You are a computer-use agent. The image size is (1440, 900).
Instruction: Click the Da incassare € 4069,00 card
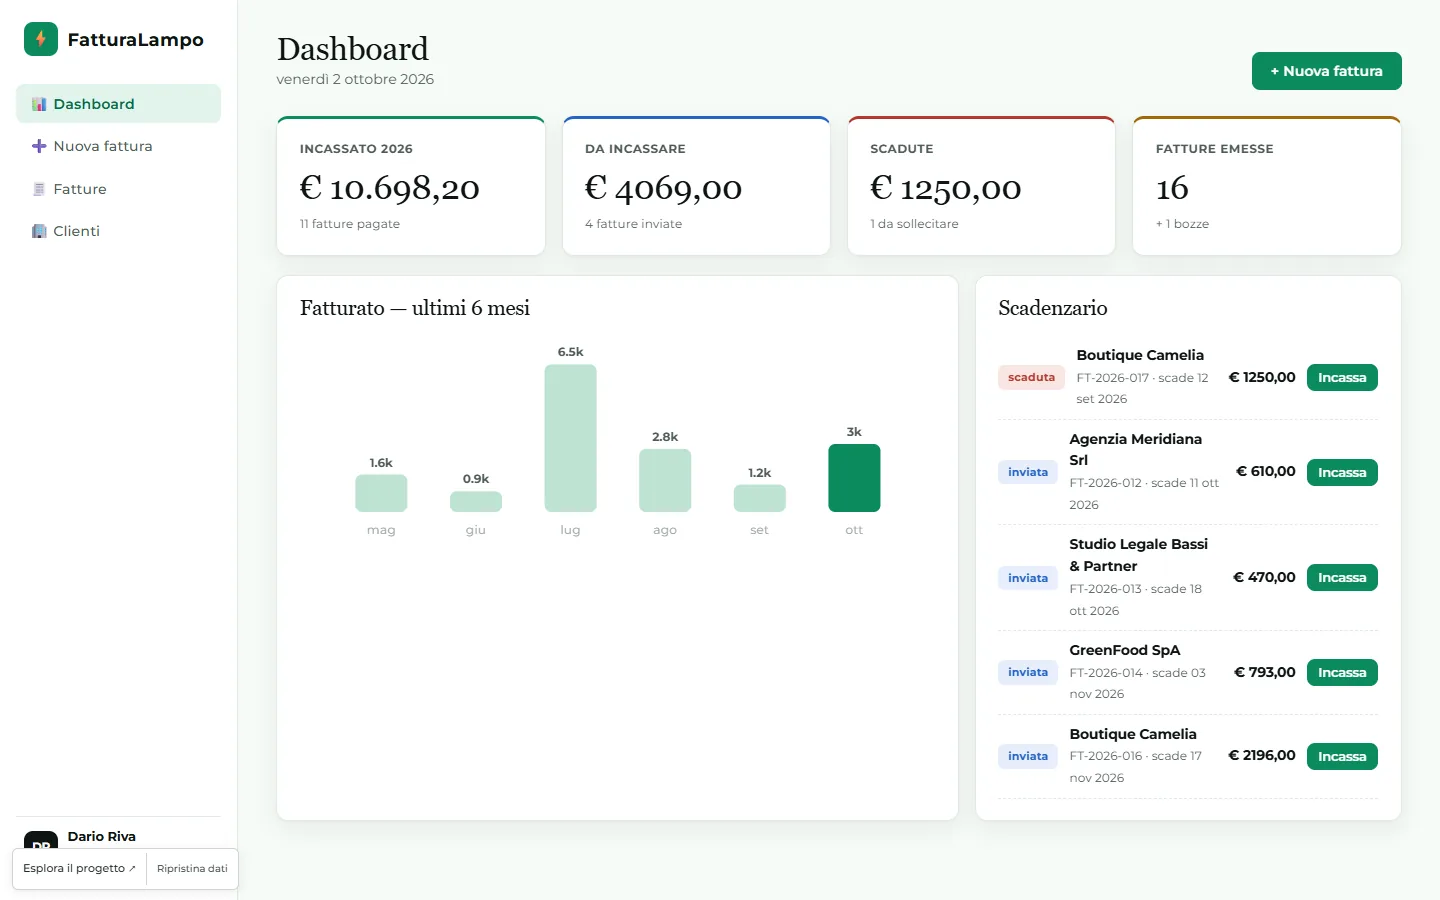click(x=696, y=186)
